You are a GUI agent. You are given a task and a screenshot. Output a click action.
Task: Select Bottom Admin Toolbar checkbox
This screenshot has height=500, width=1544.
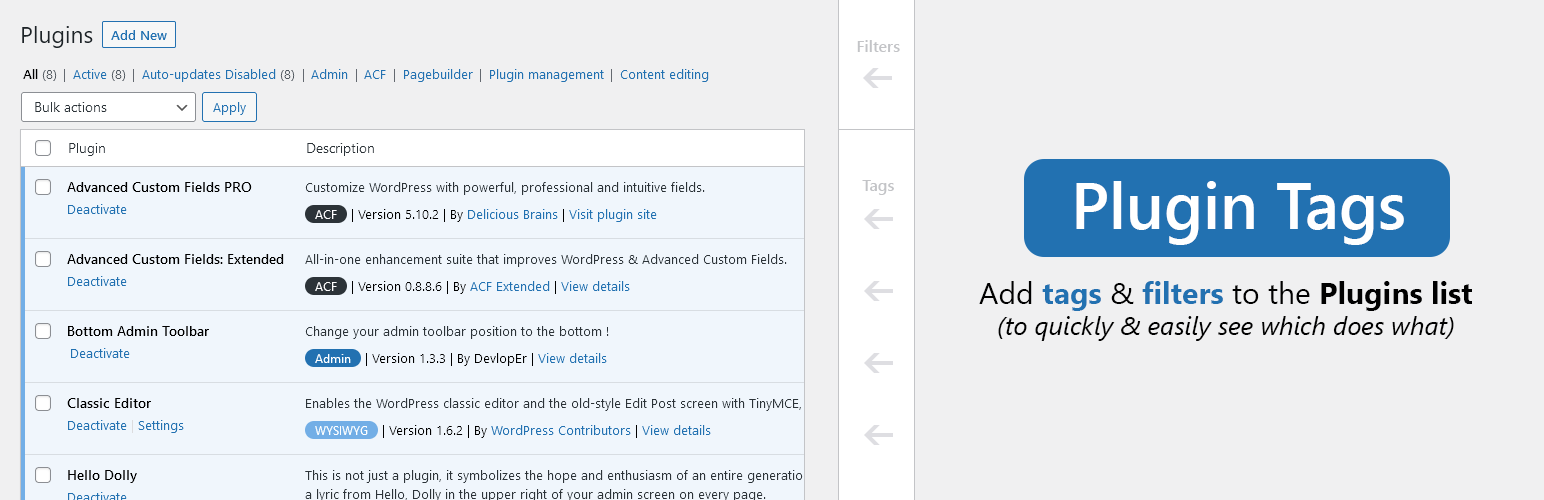coord(43,331)
